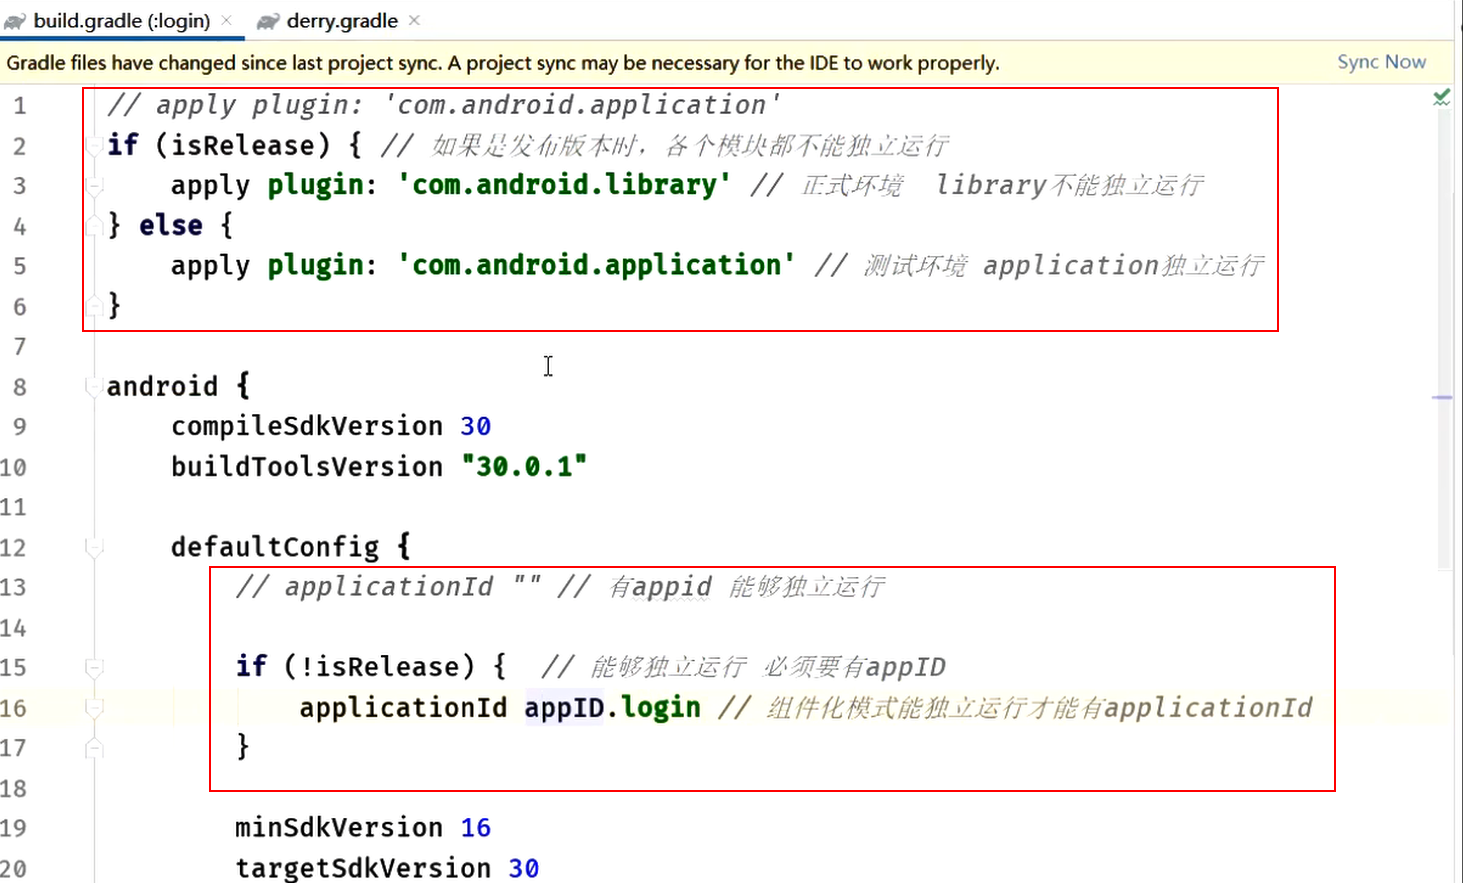Click the Sync Now link

pyautogui.click(x=1381, y=61)
